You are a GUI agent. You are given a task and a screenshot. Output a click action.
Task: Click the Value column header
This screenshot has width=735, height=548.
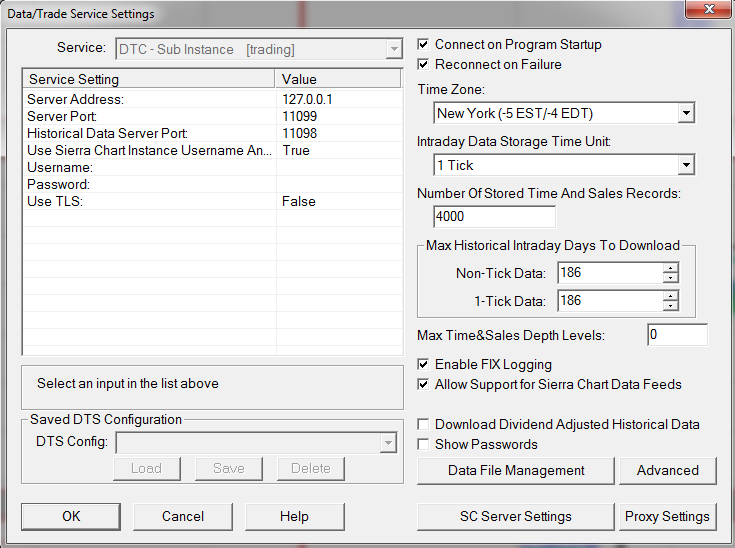click(x=338, y=79)
